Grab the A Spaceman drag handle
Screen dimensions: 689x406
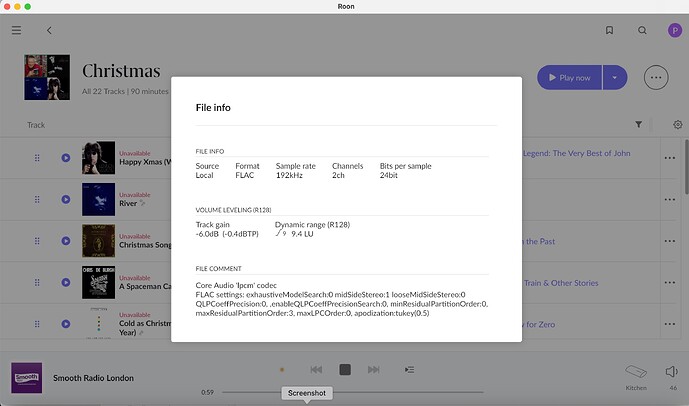37,282
